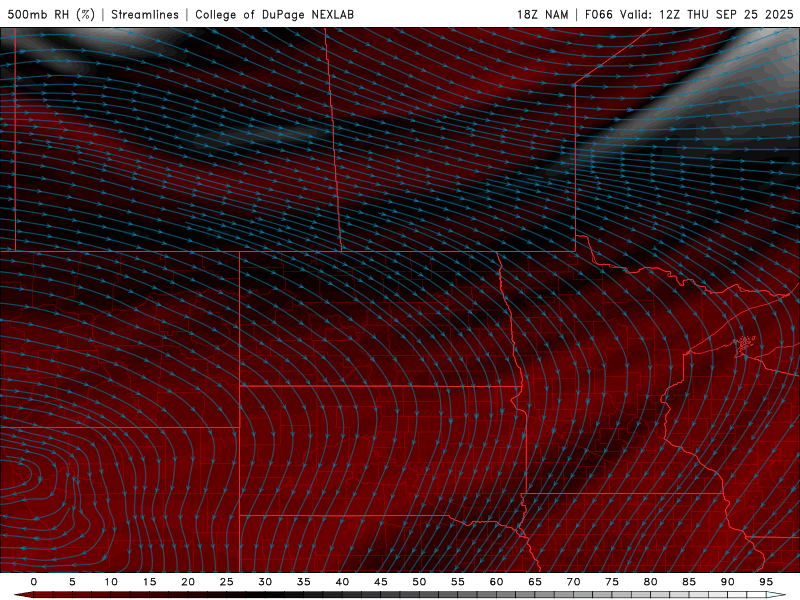
Task: Click the 35 label on colorbar
Action: click(x=304, y=582)
